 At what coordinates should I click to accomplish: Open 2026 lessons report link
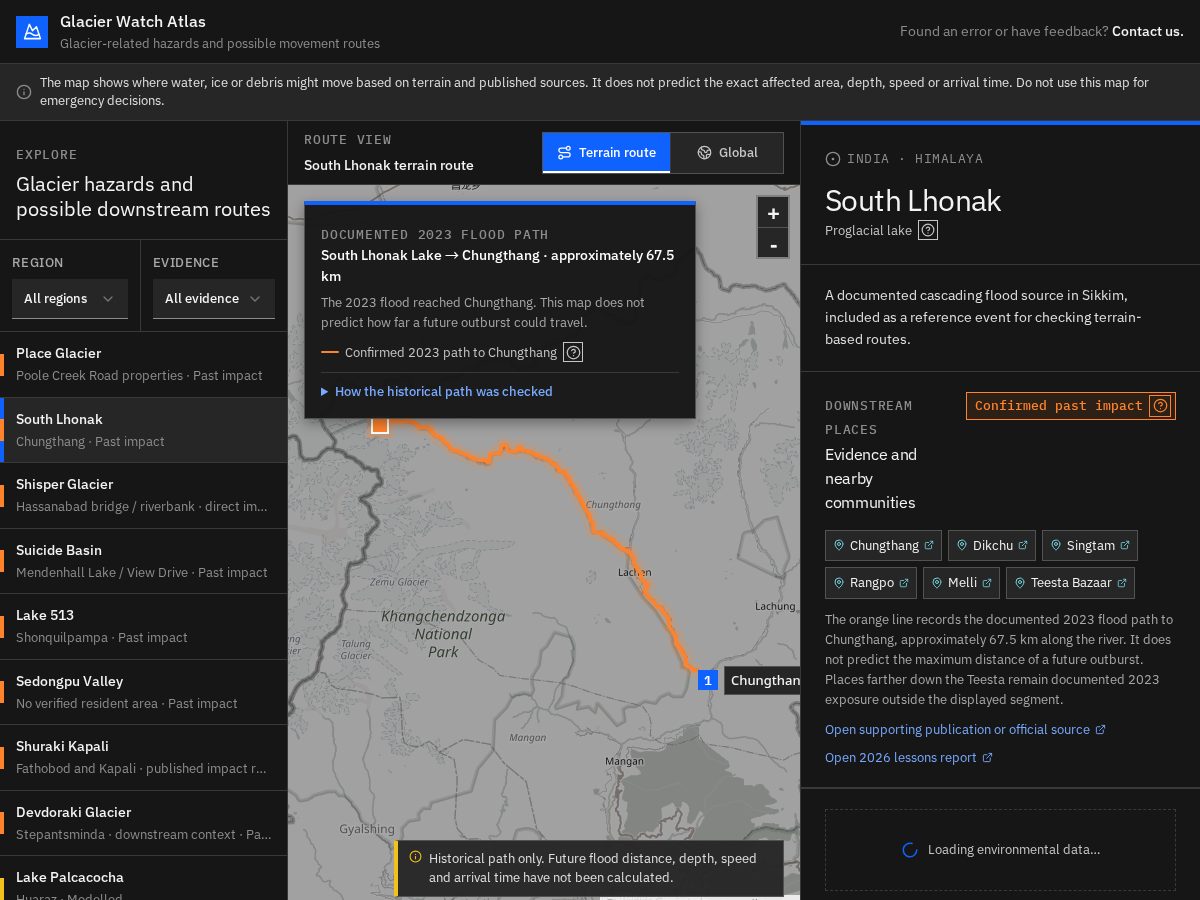click(x=909, y=757)
